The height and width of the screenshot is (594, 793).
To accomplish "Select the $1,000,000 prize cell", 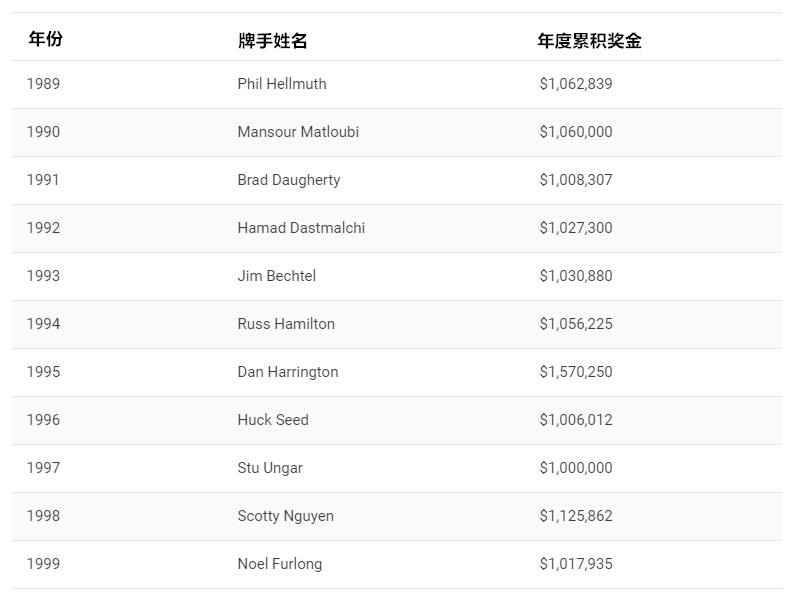I will coord(576,468).
